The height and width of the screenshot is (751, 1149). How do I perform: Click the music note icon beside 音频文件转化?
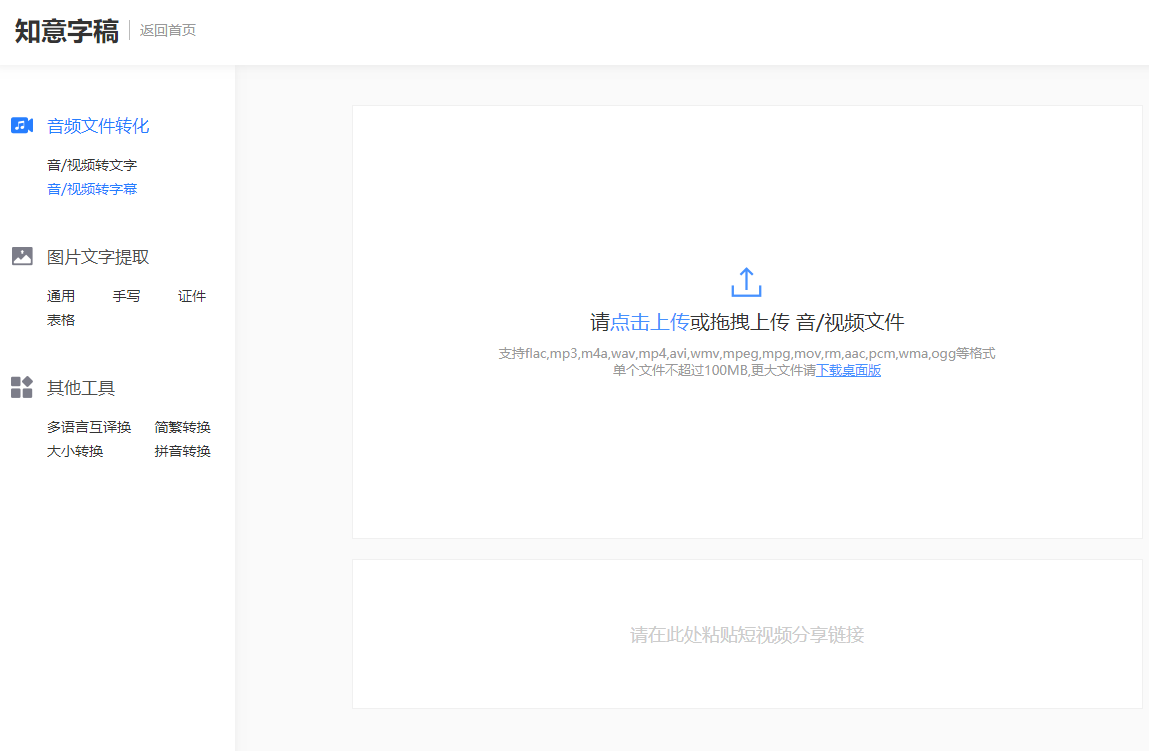(23, 125)
